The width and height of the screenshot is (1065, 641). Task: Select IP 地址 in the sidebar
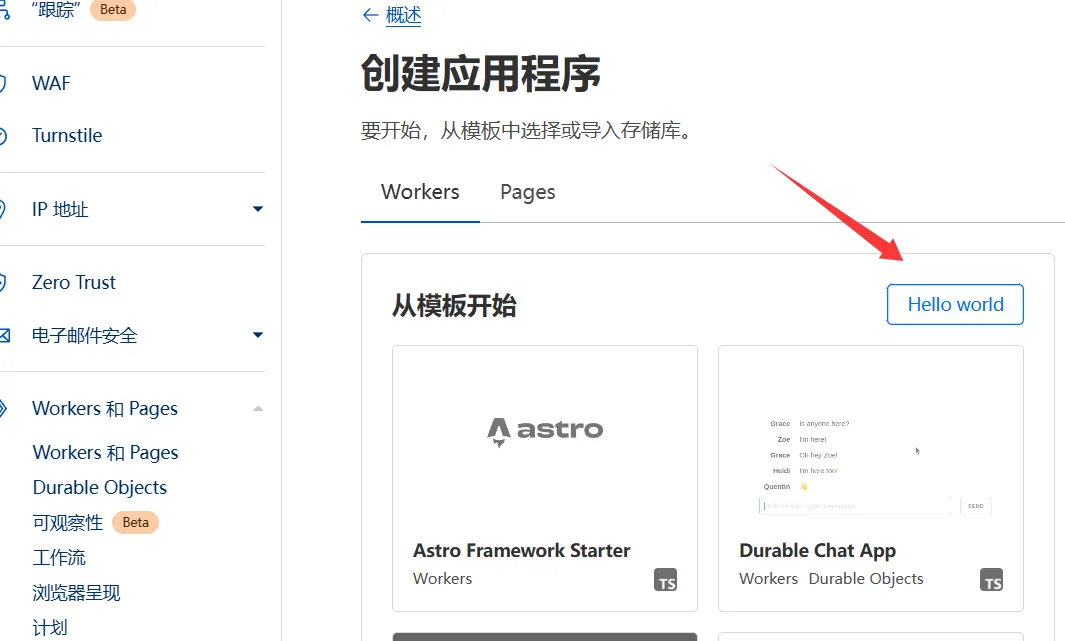(x=60, y=210)
